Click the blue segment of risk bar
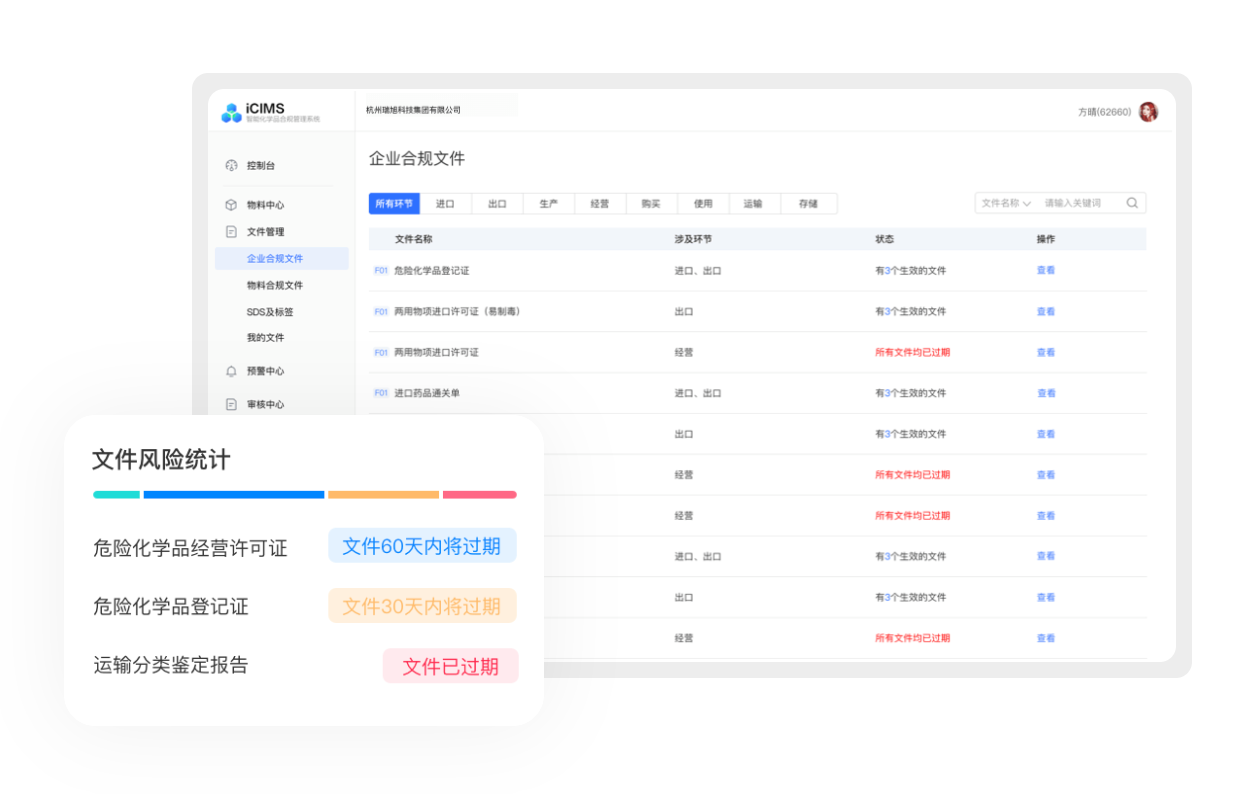The height and width of the screenshot is (794, 1254). coord(234,495)
